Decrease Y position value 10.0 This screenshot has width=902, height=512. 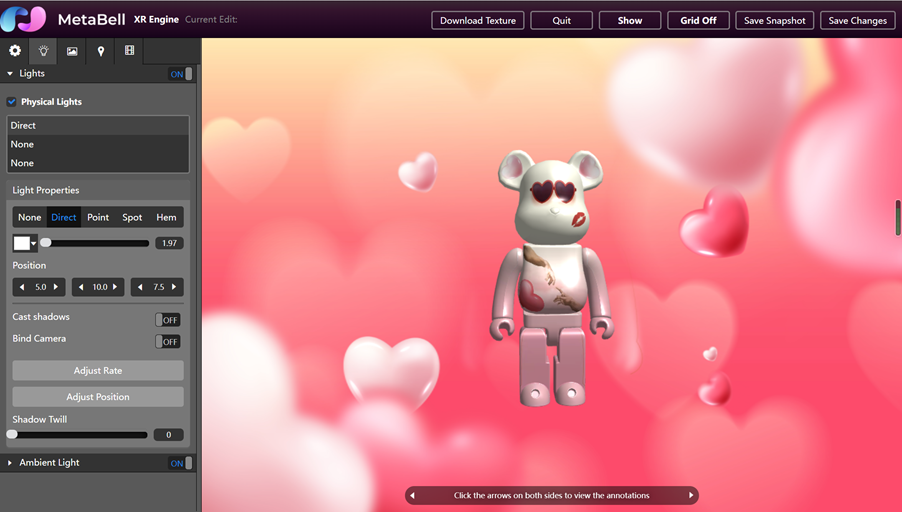click(x=81, y=287)
